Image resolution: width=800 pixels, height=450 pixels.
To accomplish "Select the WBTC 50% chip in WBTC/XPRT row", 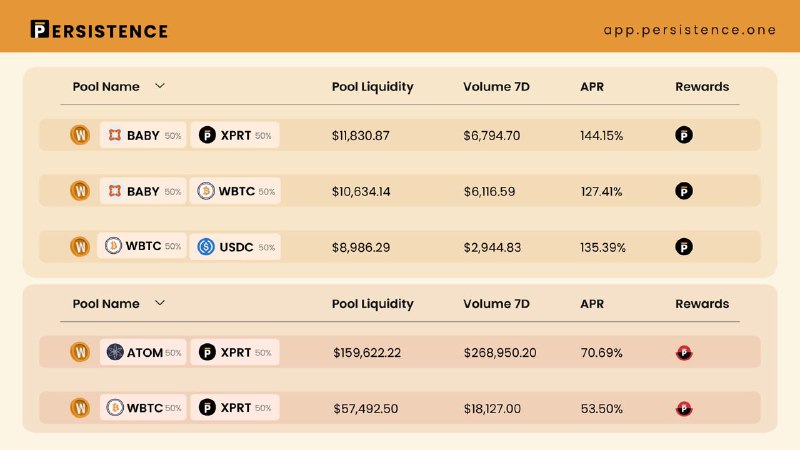I will (143, 408).
